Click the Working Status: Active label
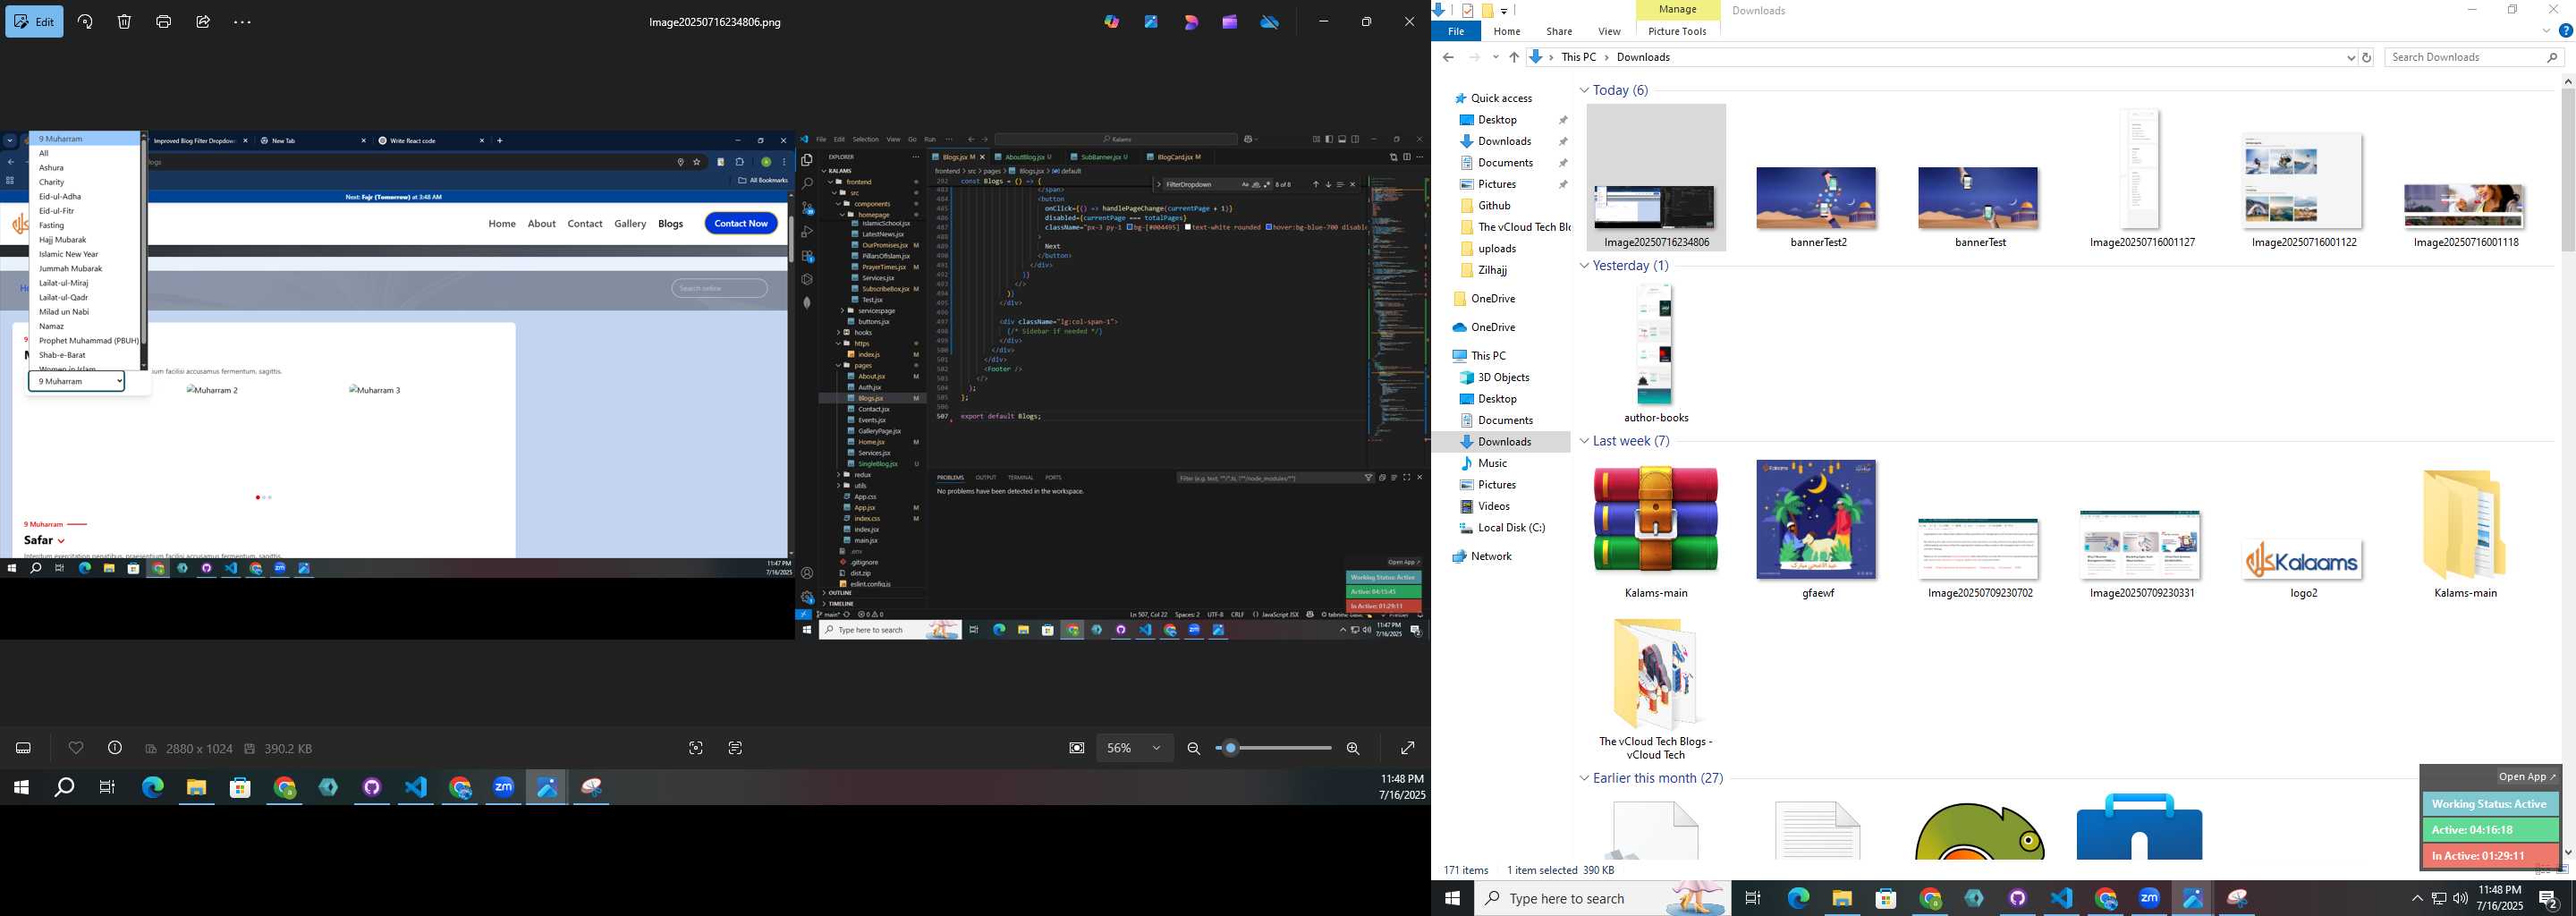The width and height of the screenshot is (2576, 916). 2490,804
